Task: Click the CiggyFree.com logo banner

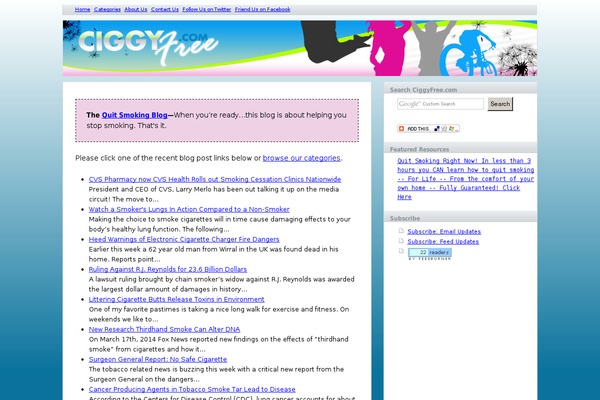Action: [x=300, y=48]
